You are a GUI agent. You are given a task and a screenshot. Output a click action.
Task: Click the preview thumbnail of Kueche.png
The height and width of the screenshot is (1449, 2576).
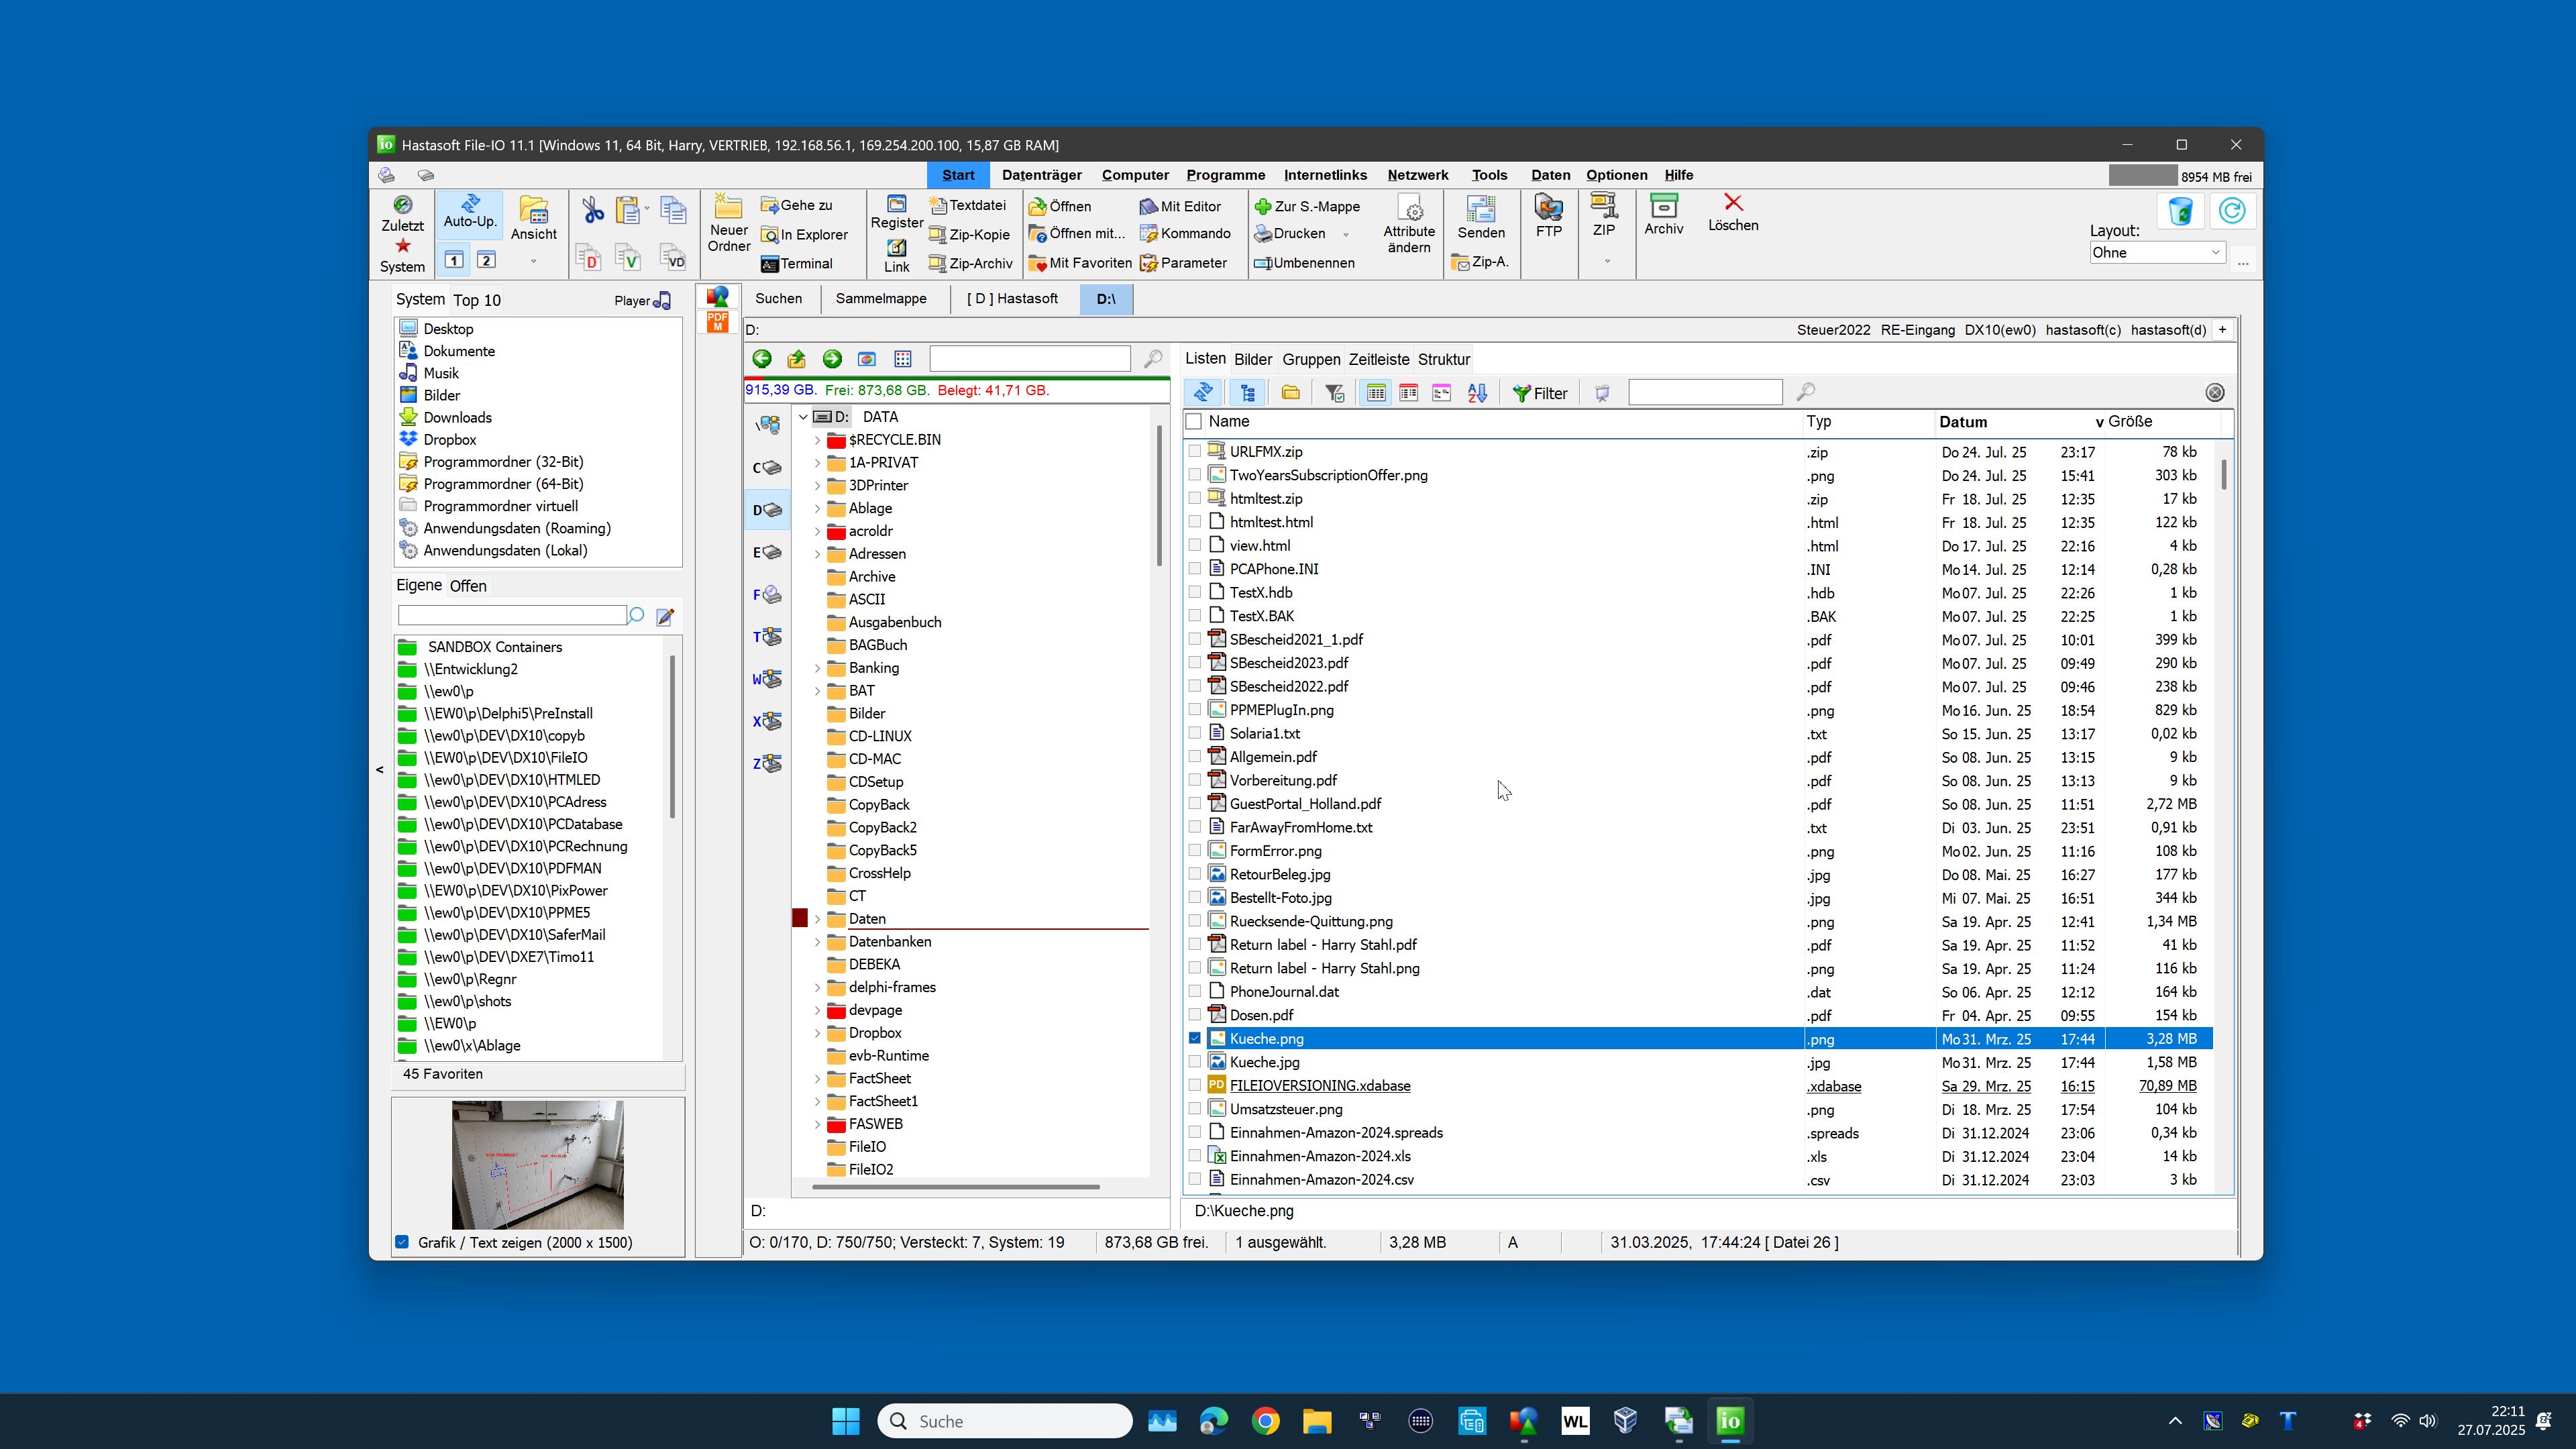[x=537, y=1165]
